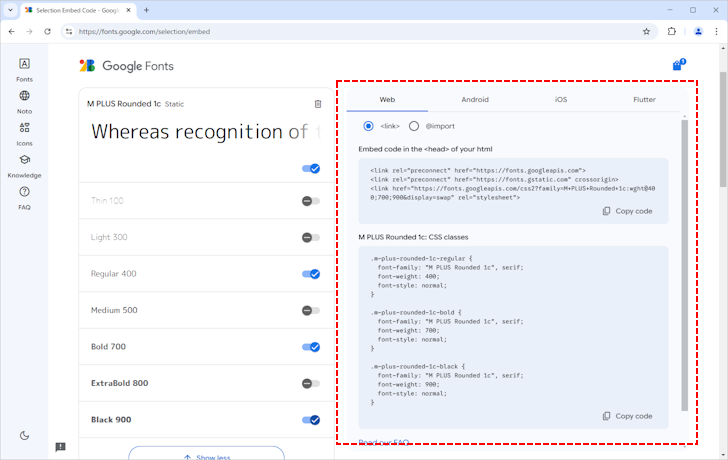
Task: Click the Whereas recognition preview text
Action: point(204,132)
